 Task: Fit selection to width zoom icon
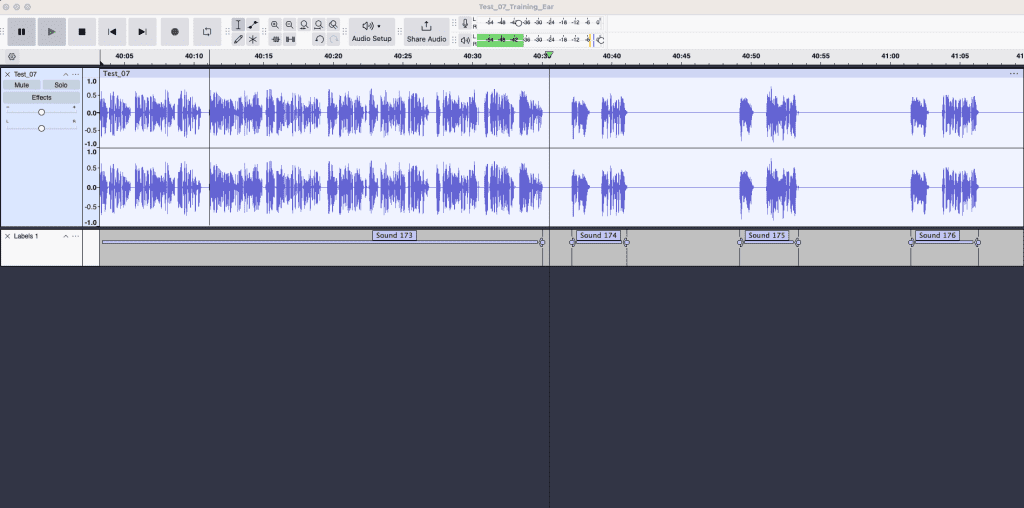click(x=304, y=24)
